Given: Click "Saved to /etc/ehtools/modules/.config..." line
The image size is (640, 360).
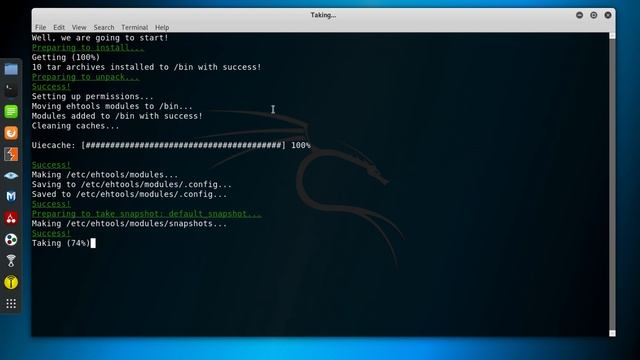Looking at the screenshot, I should click(129, 194).
